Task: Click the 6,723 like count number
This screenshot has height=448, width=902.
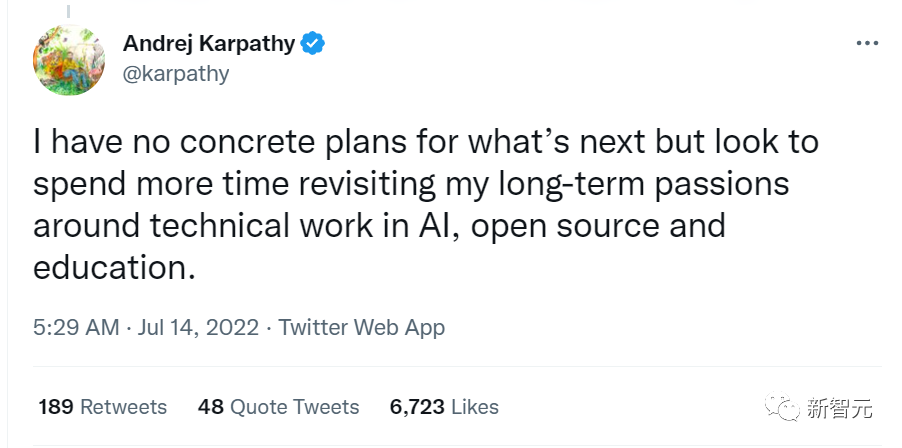Action: (x=416, y=407)
